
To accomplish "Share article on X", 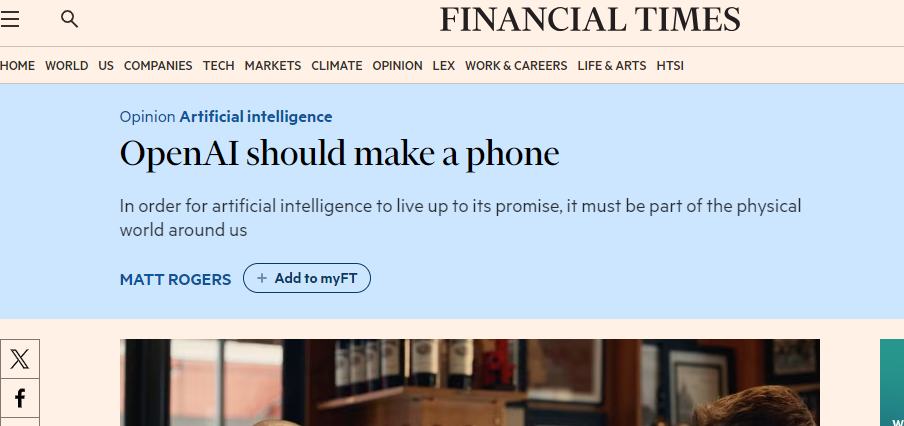I will (20, 358).
